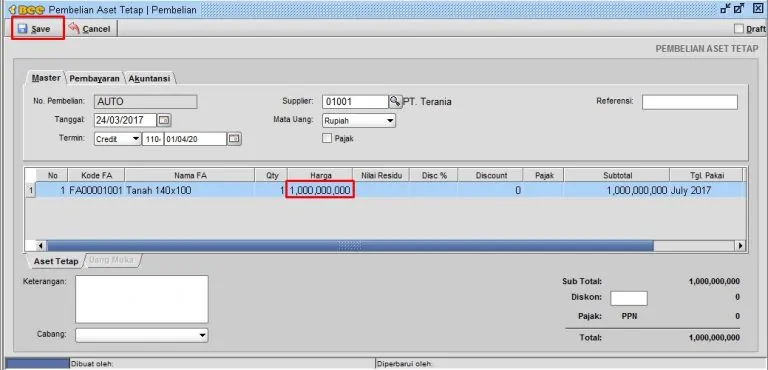Image resolution: width=768 pixels, height=370 pixels.
Task: Click the Diskon input field
Action: tap(629, 298)
